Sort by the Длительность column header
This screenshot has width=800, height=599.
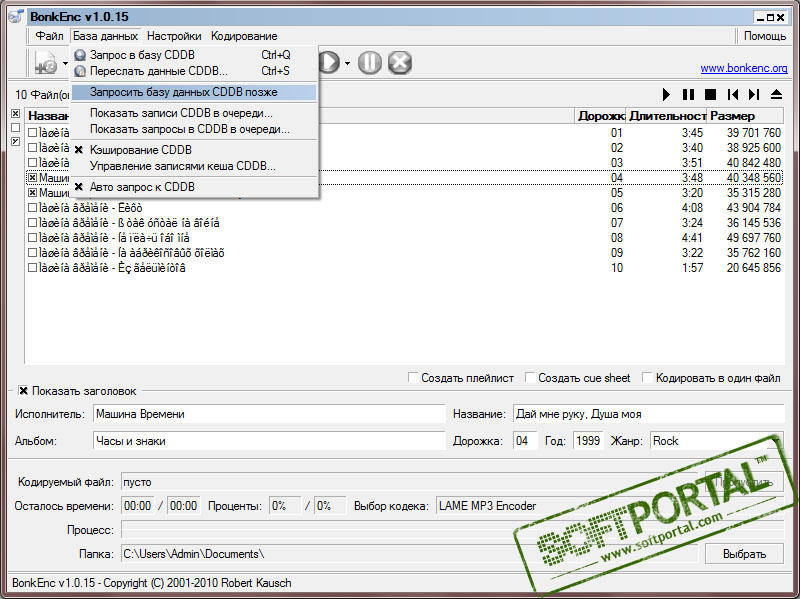click(666, 116)
